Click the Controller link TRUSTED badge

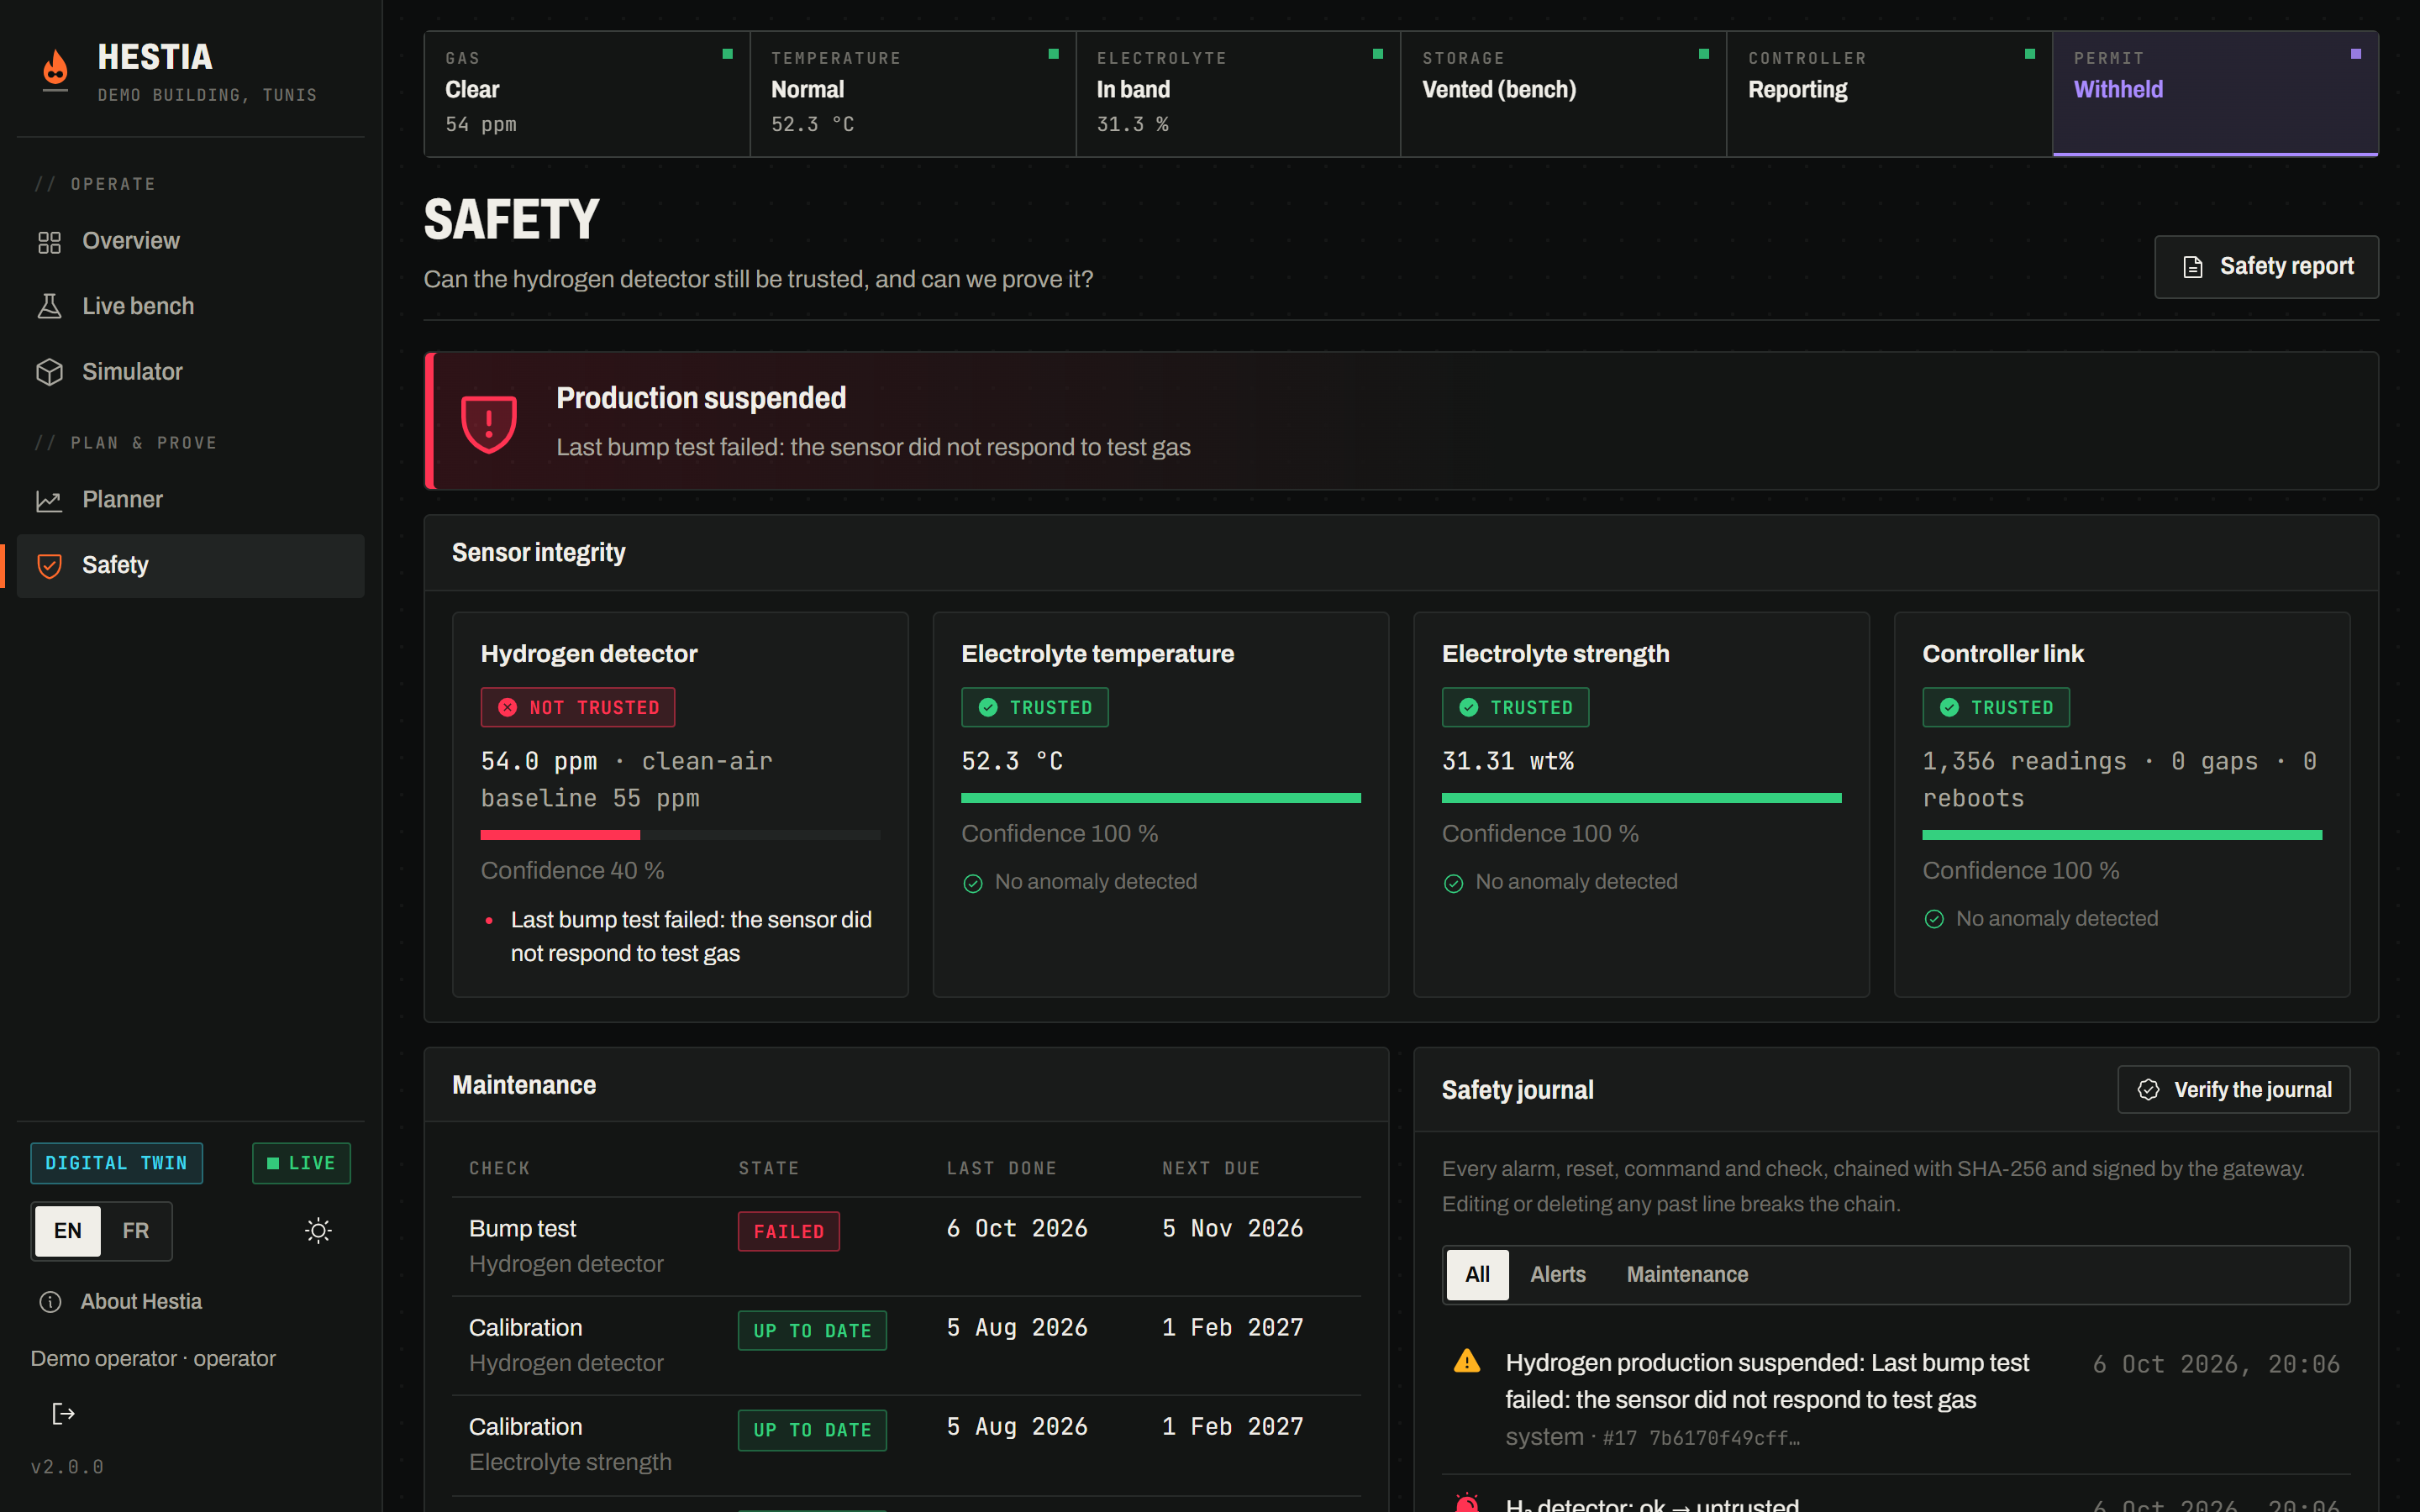pos(1996,708)
